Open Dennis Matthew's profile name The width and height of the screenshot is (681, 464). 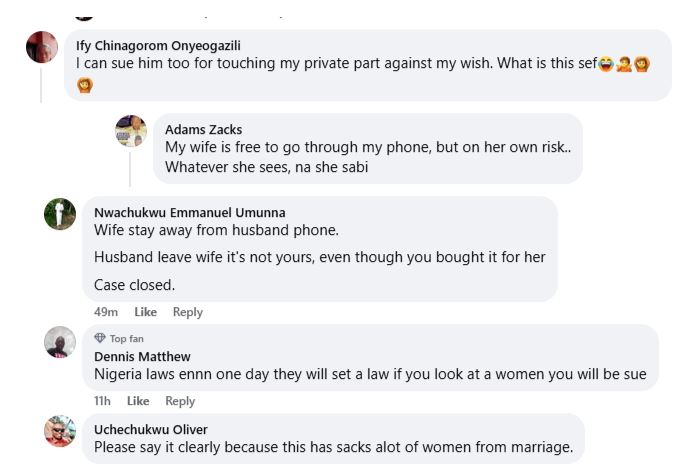click(142, 356)
